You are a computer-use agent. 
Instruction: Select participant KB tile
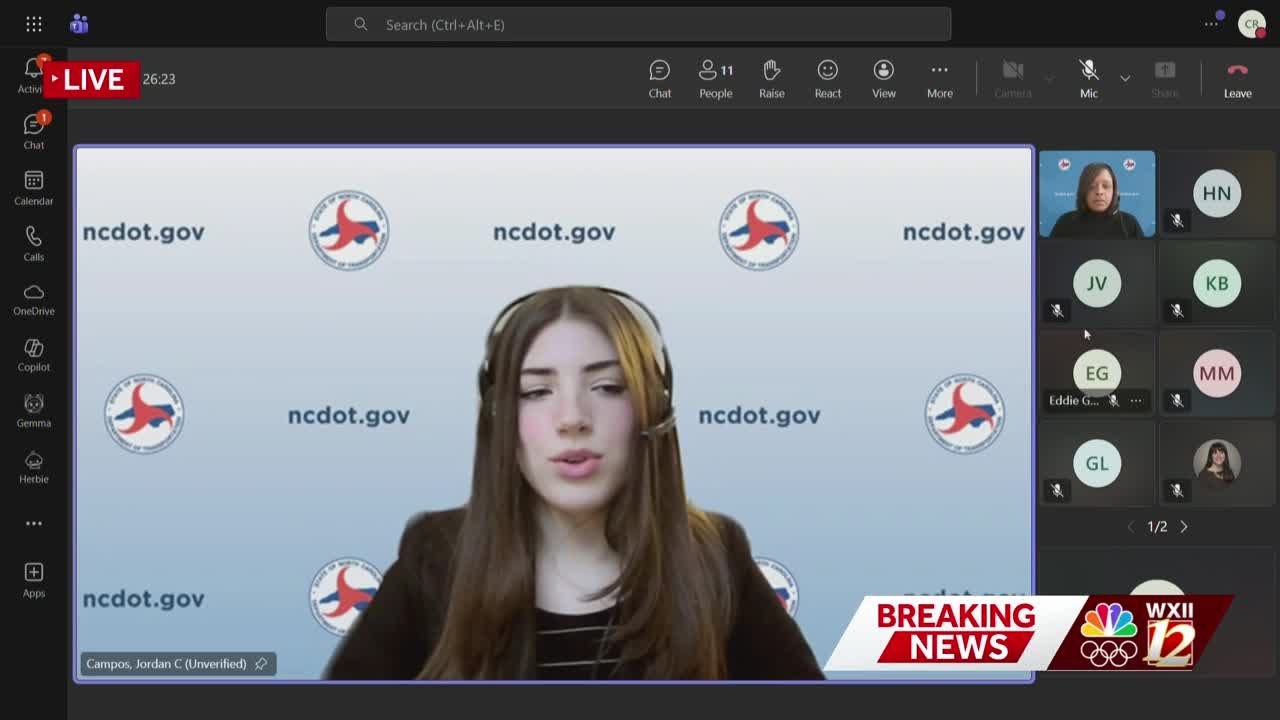[1217, 284]
